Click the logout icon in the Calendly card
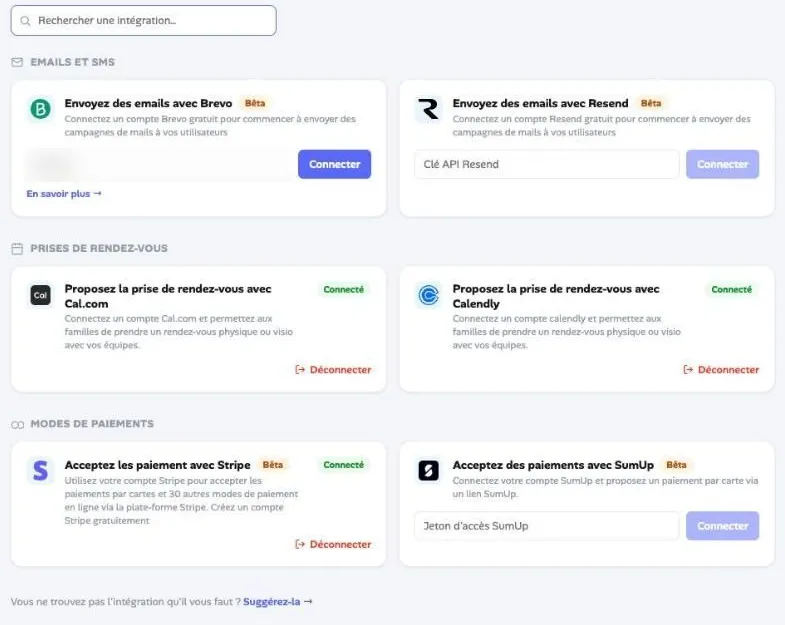 coord(688,370)
